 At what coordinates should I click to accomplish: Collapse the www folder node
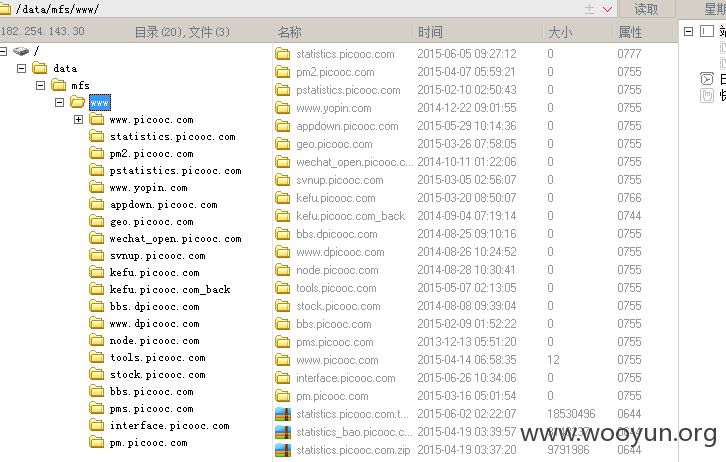pos(59,102)
